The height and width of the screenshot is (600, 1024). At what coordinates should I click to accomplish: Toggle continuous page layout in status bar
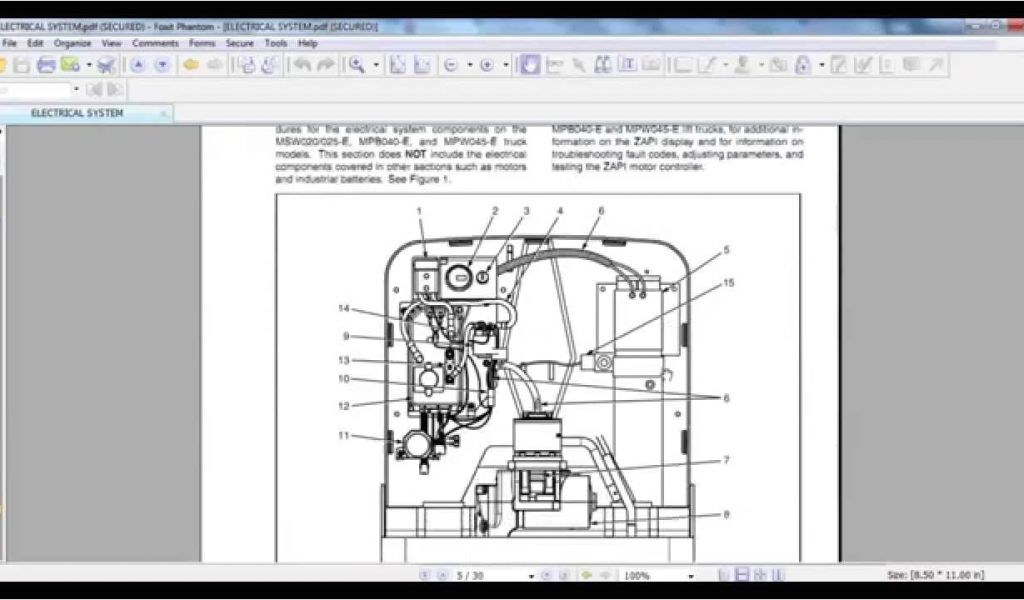coord(742,575)
